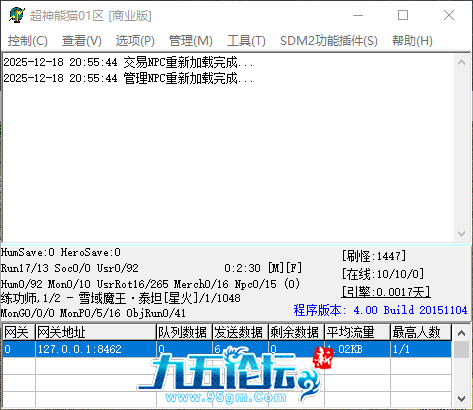Click the Run17/13 Soc0/0 Usr0/92 status line
Image resolution: width=473 pixels, height=410 pixels.
pyautogui.click(x=70, y=268)
